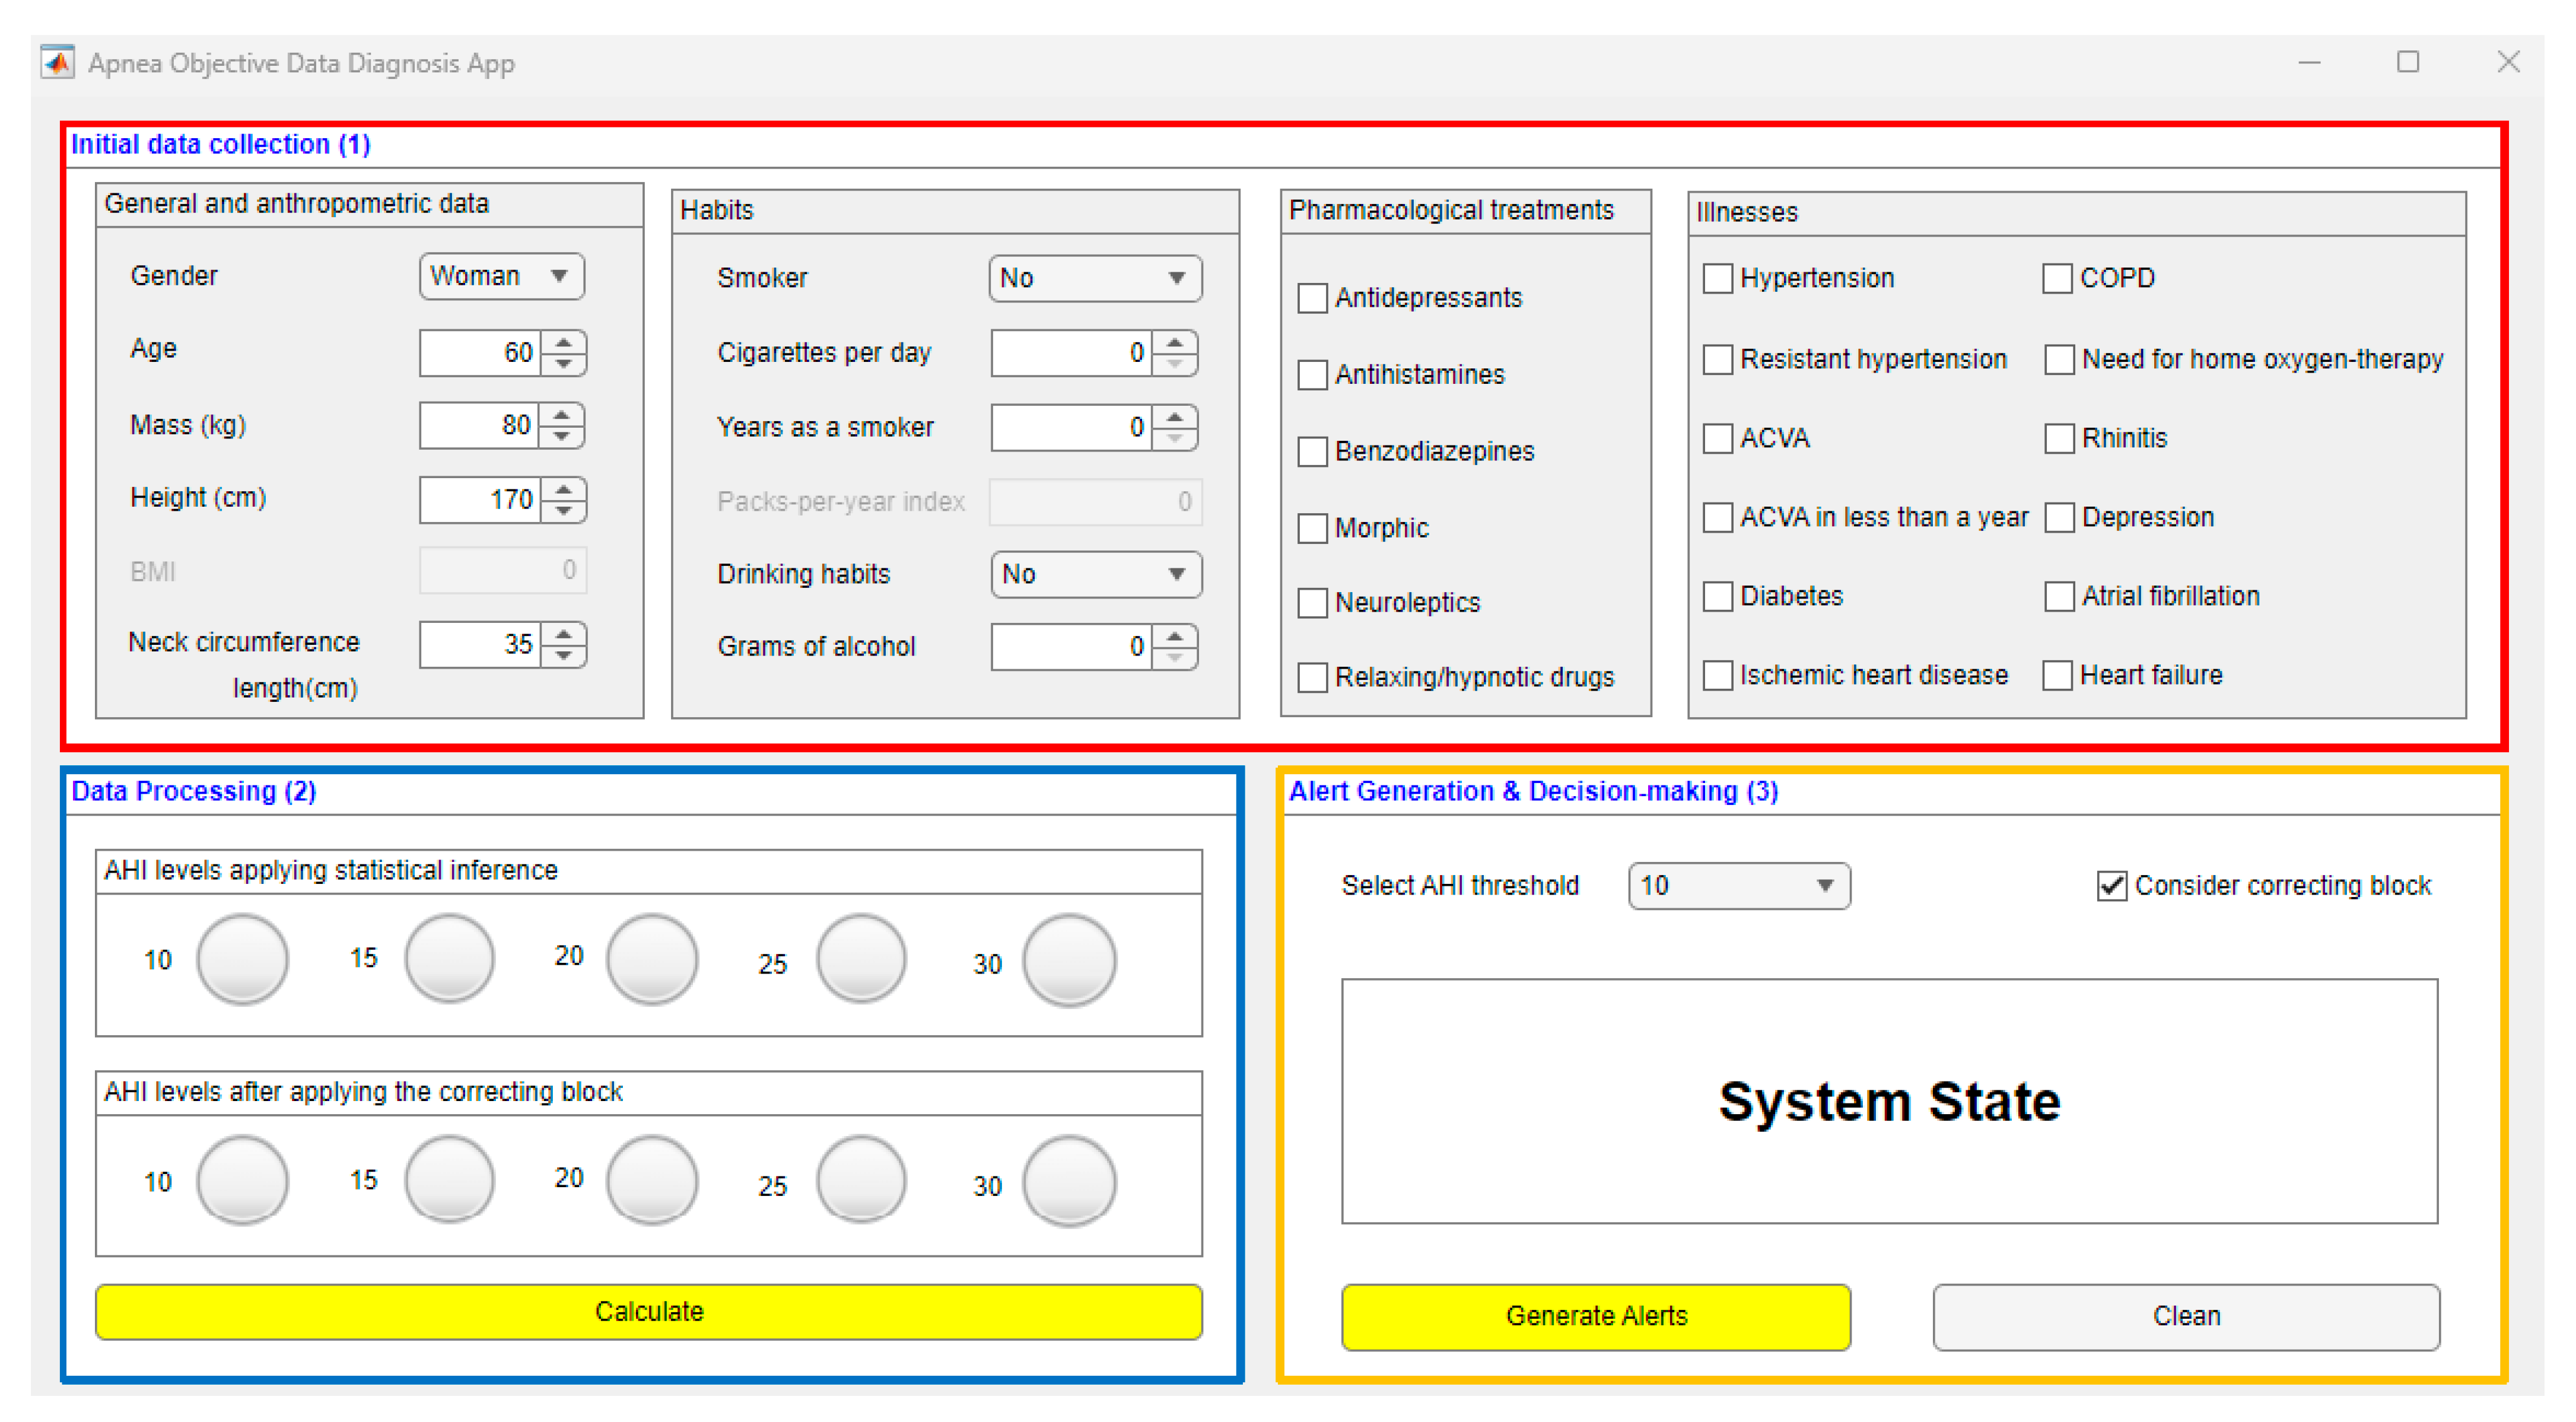Expand the Smoker dropdown
Screen dimensions: 2576x1422
[1094, 278]
